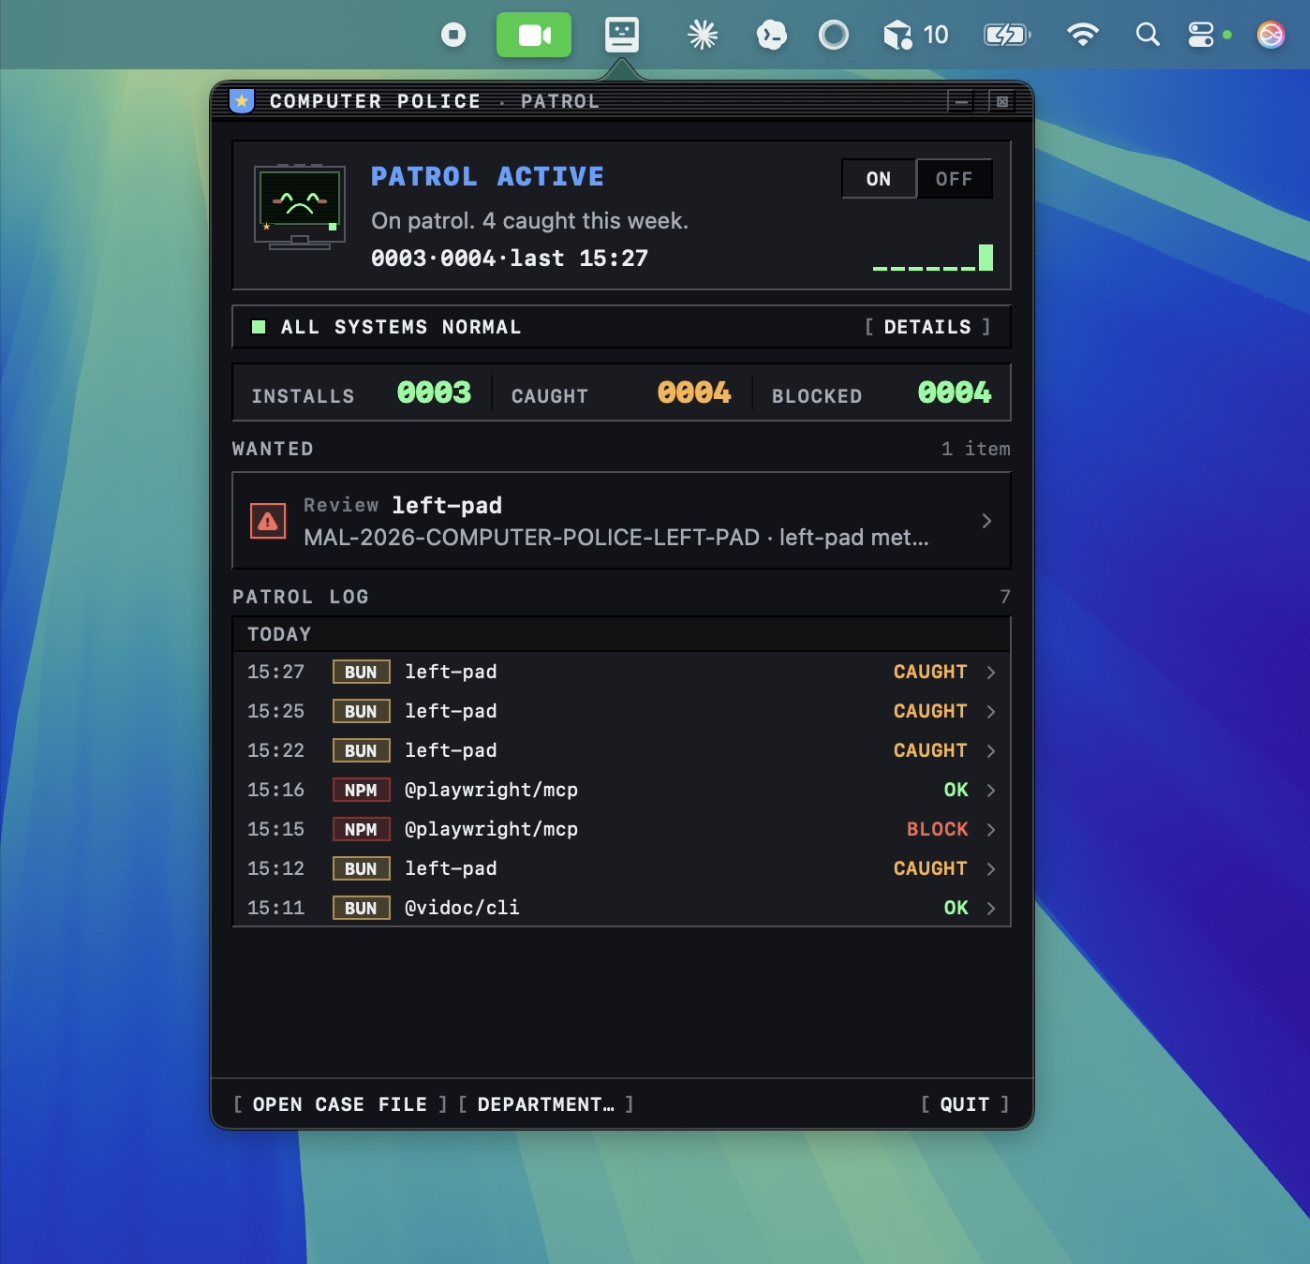1310x1264 pixels.
Task: Click the red warning triangle on left-pad review
Action: coord(268,521)
